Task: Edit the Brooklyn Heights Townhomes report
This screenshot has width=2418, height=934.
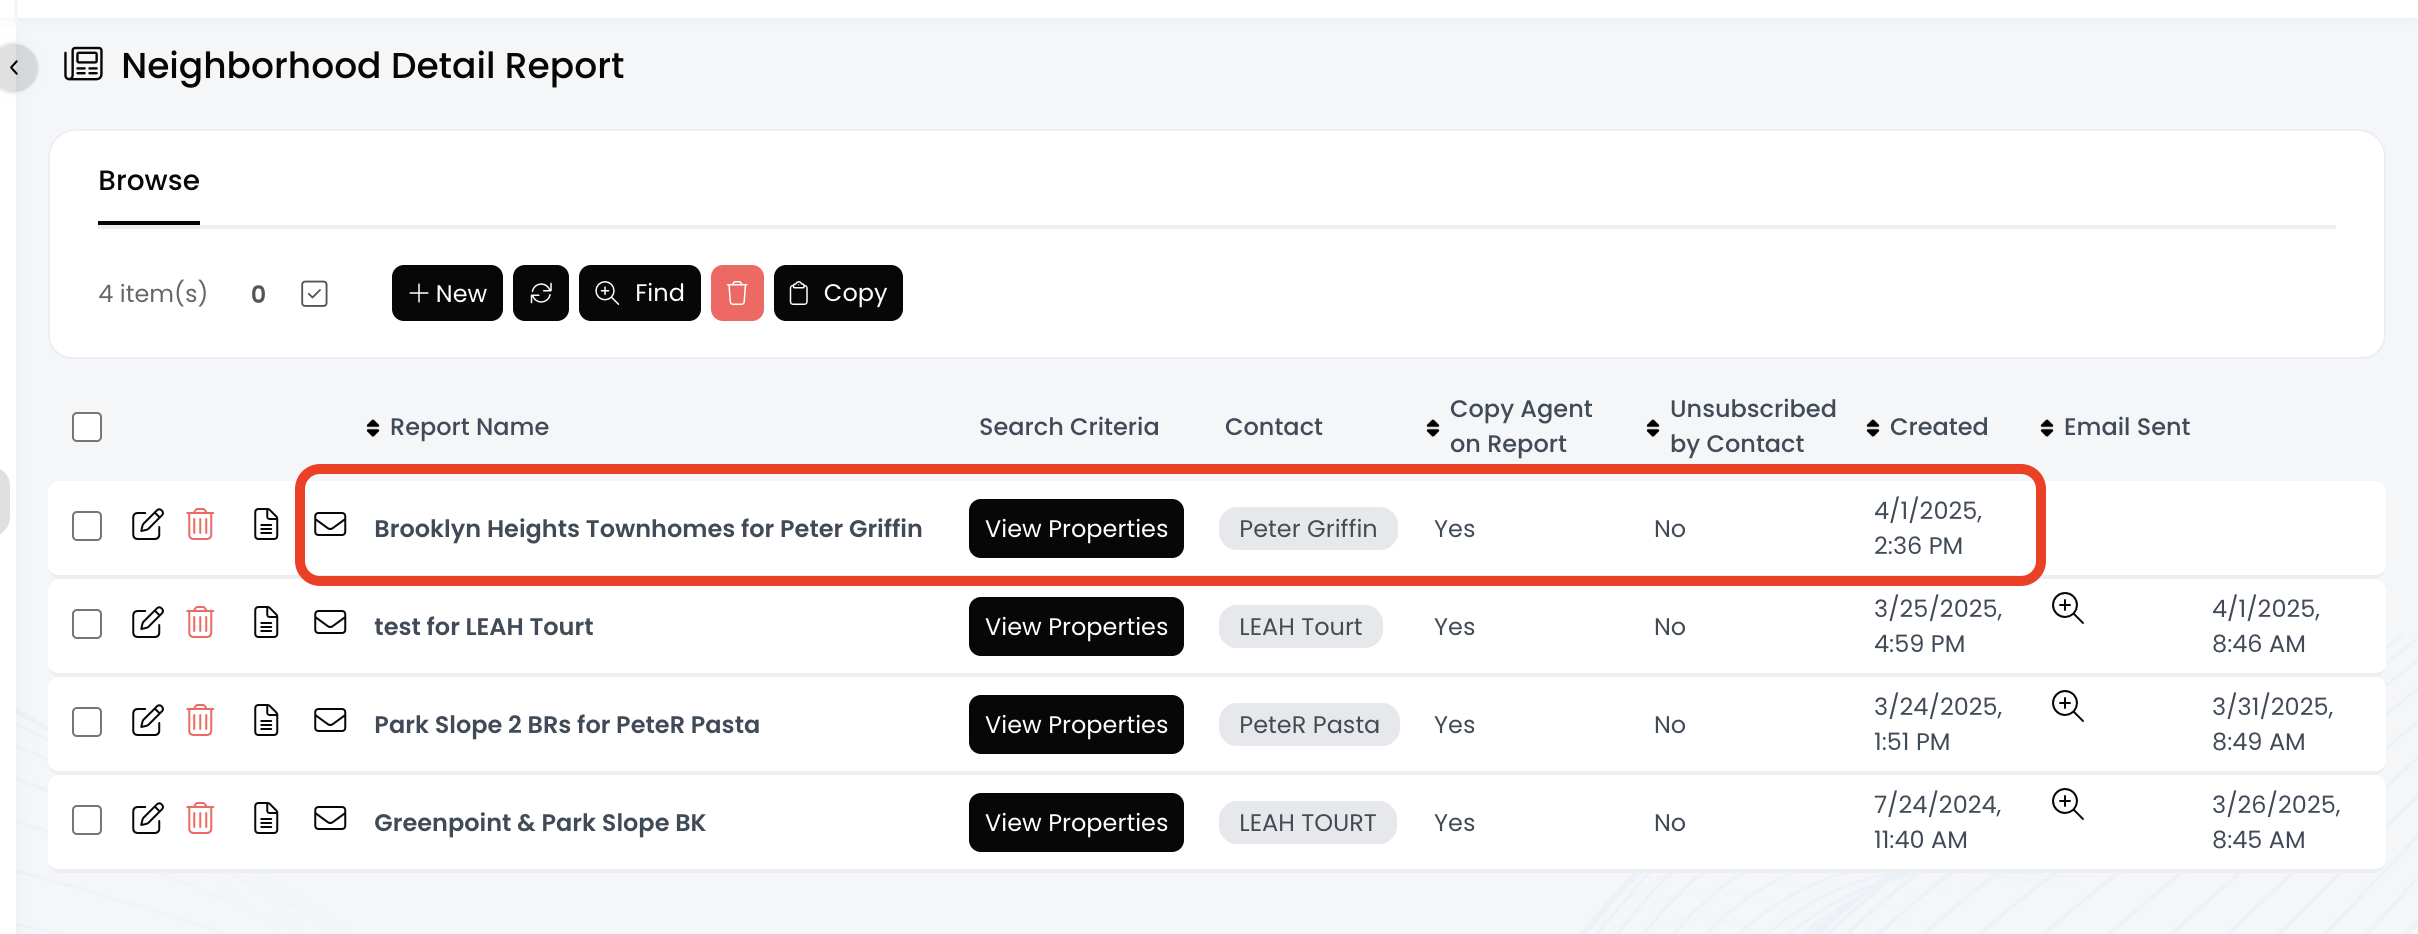Action: coord(147,525)
